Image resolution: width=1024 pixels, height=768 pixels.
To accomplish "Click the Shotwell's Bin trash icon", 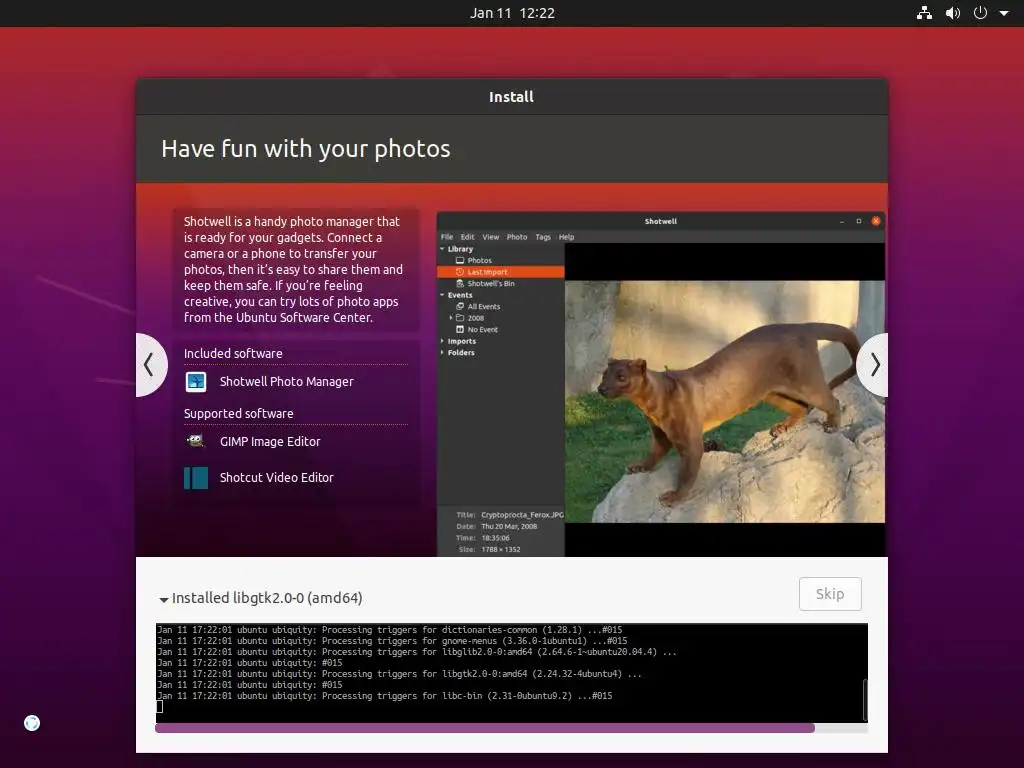I will point(460,284).
